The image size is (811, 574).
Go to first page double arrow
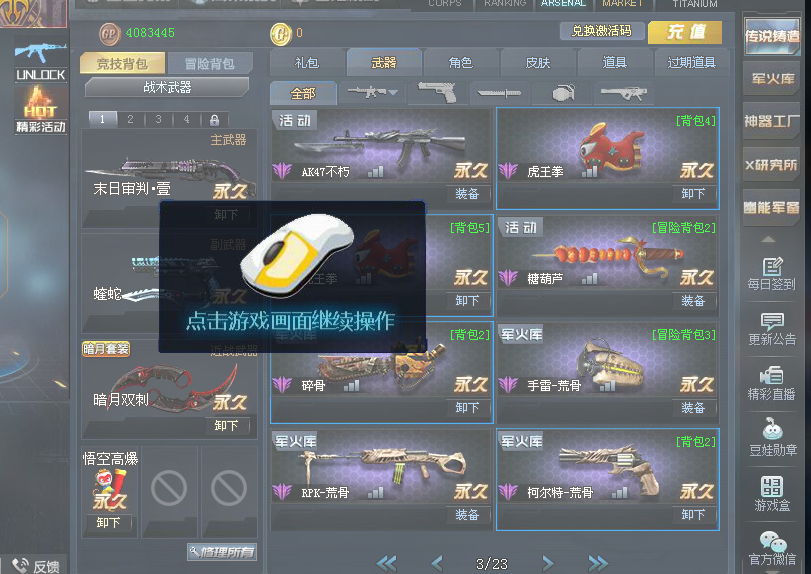[387, 563]
